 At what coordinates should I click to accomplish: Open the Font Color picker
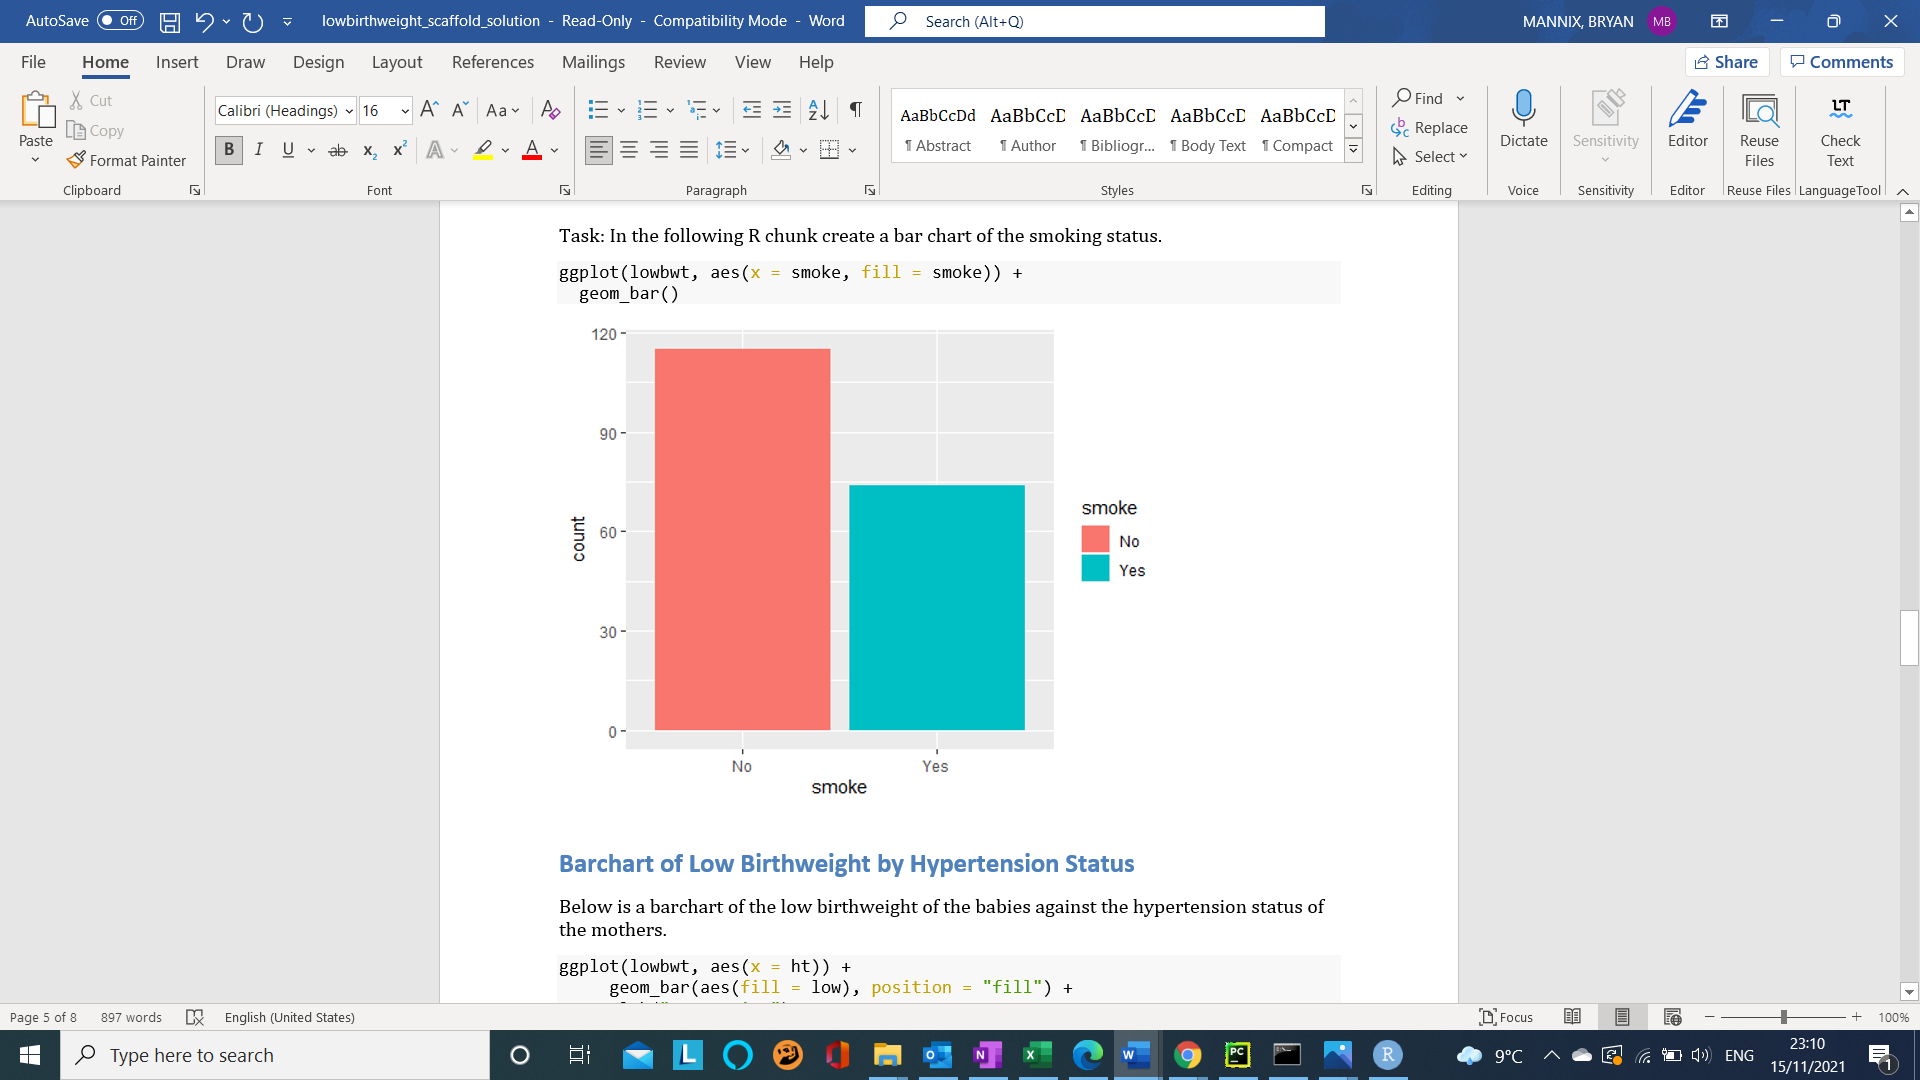tap(549, 150)
